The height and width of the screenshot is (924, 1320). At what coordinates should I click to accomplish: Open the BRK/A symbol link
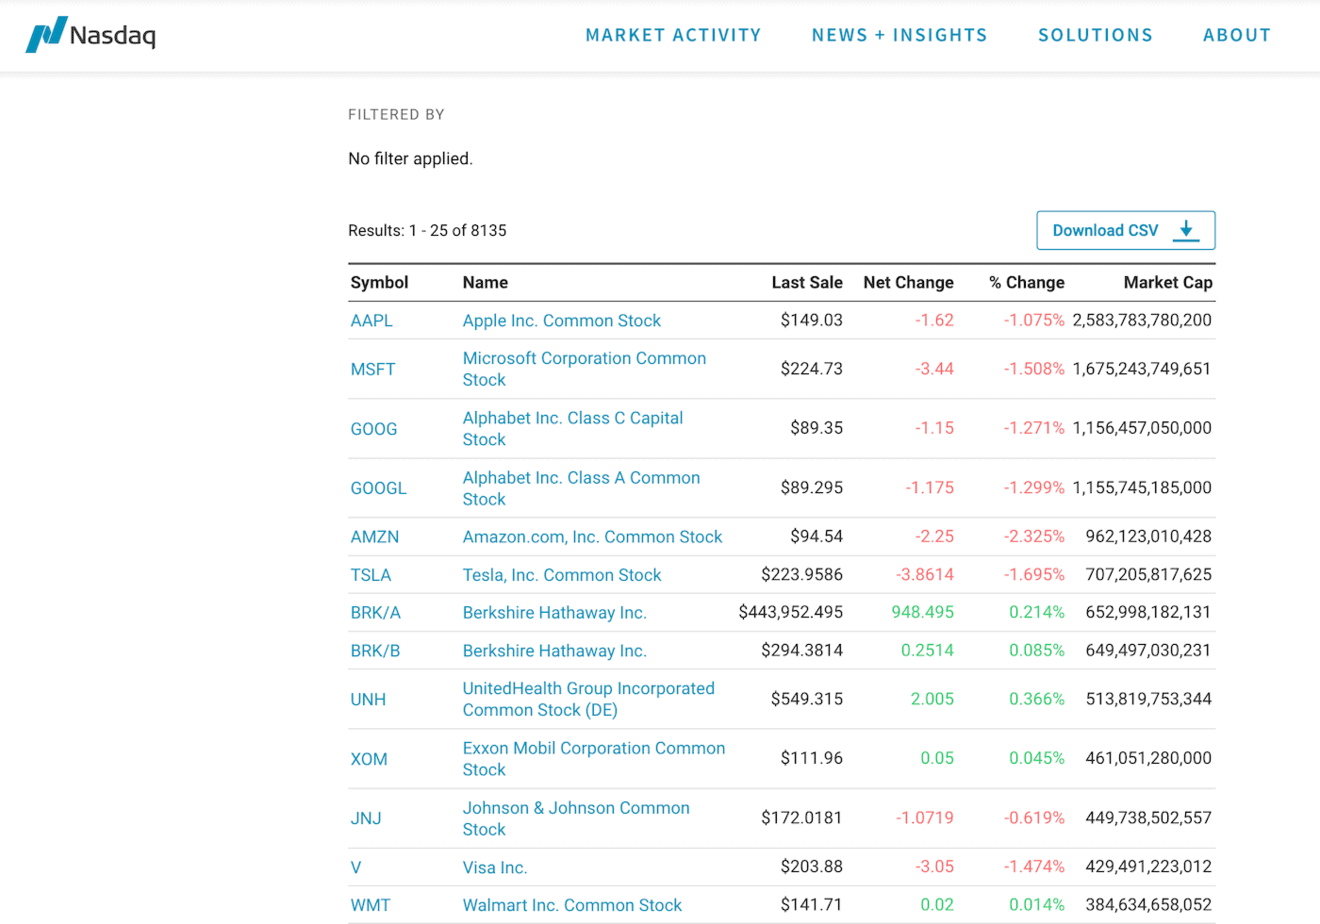click(x=375, y=613)
